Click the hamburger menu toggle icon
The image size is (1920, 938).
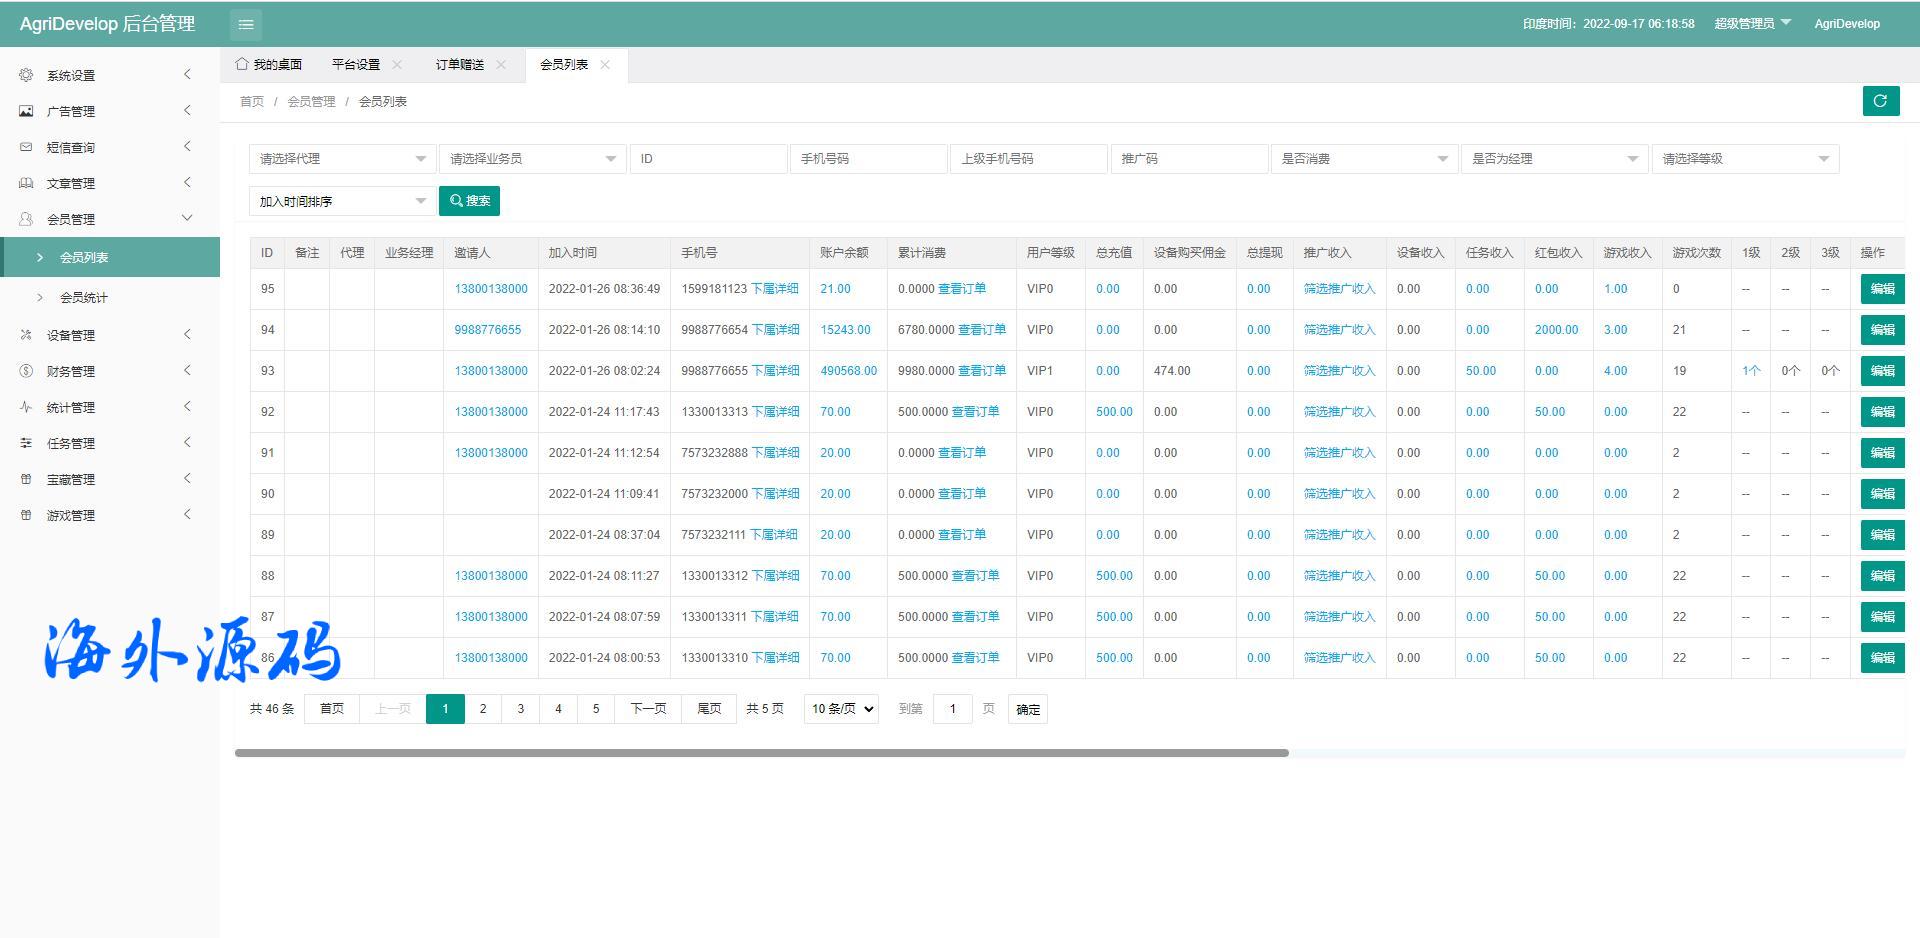[x=246, y=24]
